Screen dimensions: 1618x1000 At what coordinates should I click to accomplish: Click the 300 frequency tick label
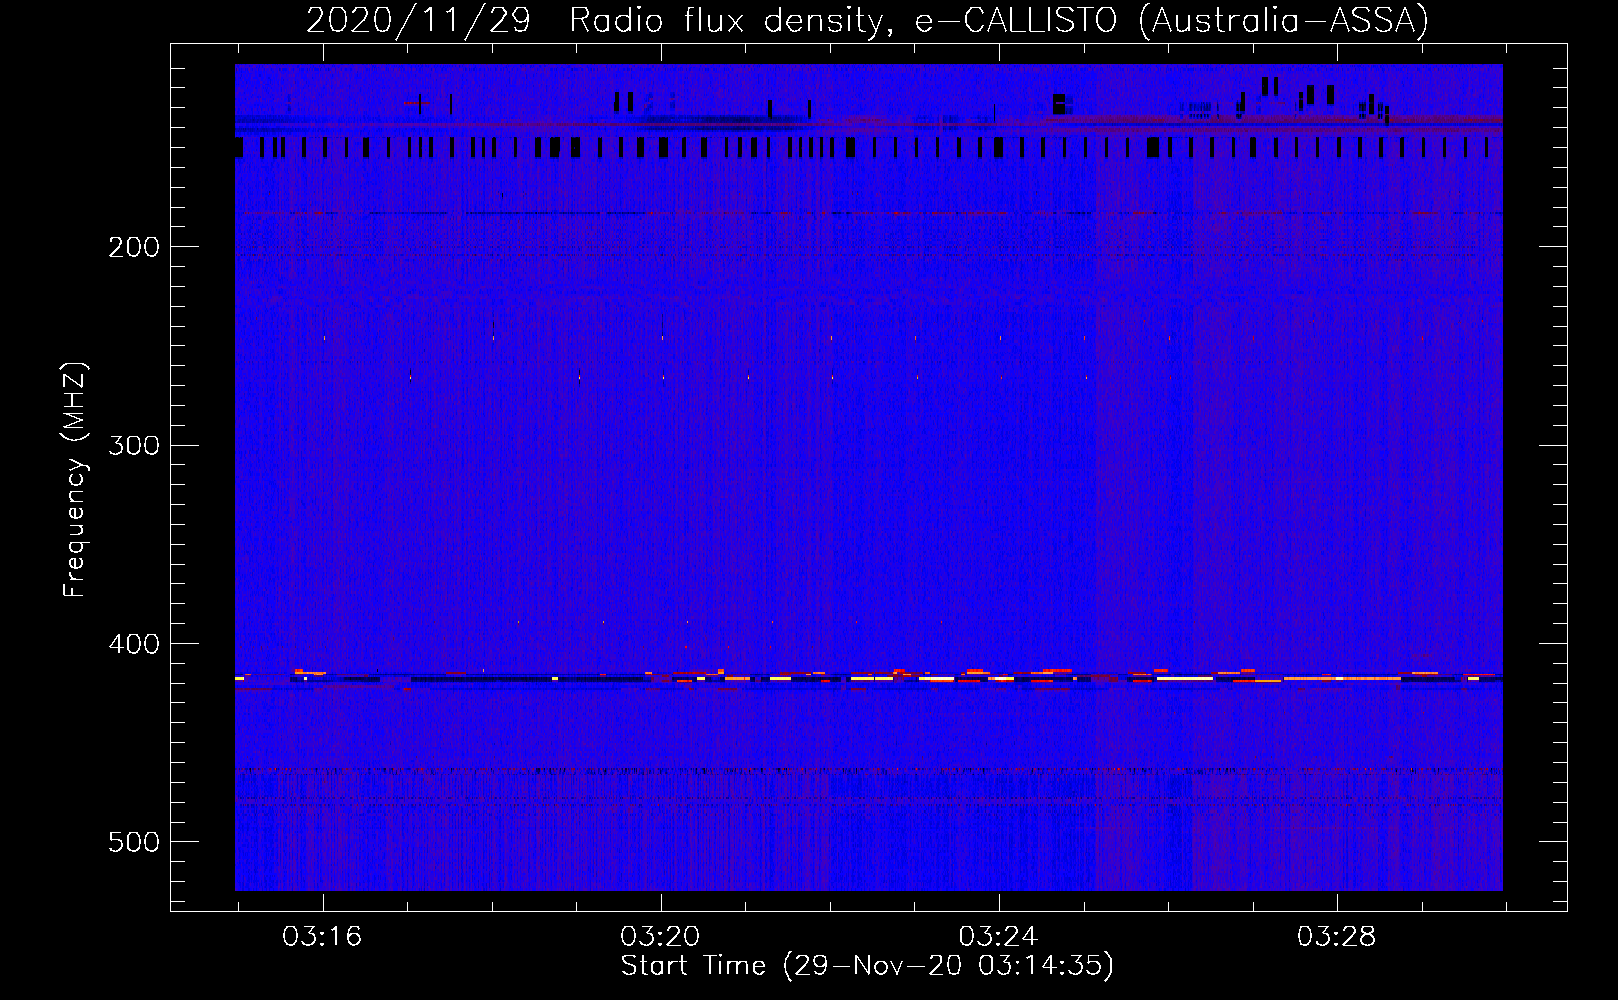click(x=134, y=445)
